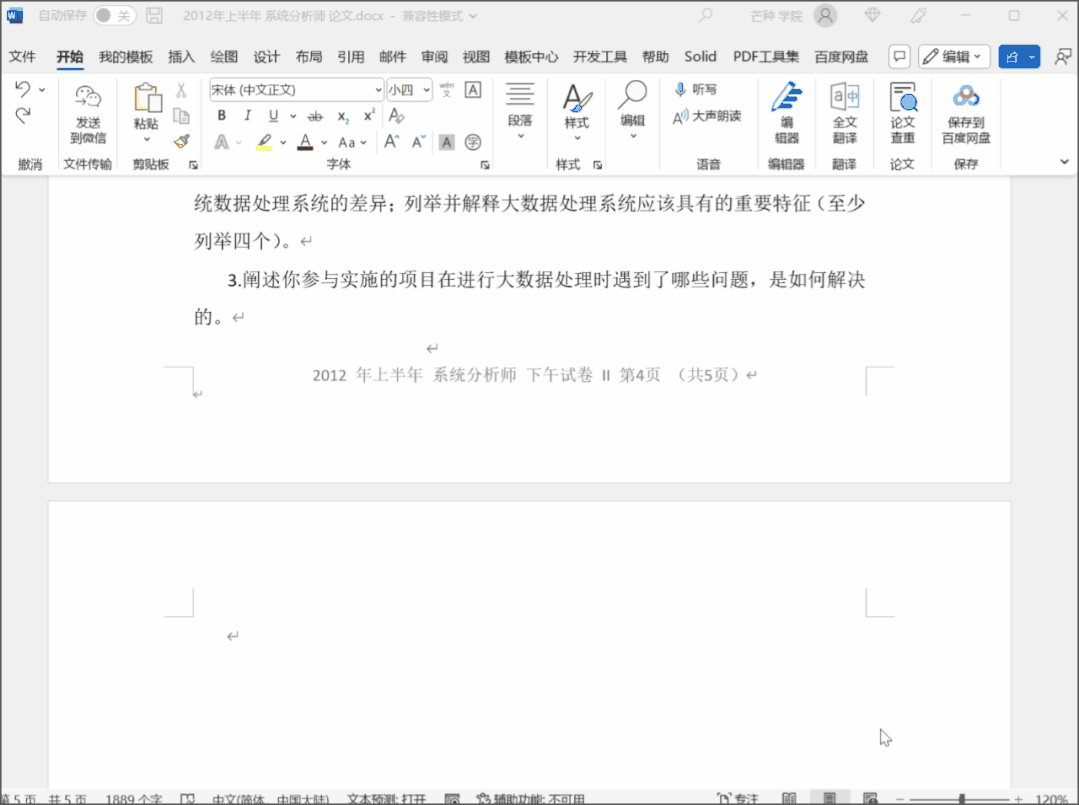
Task: Click the paper plagiarism check (论文查重) icon
Action: coord(902,98)
